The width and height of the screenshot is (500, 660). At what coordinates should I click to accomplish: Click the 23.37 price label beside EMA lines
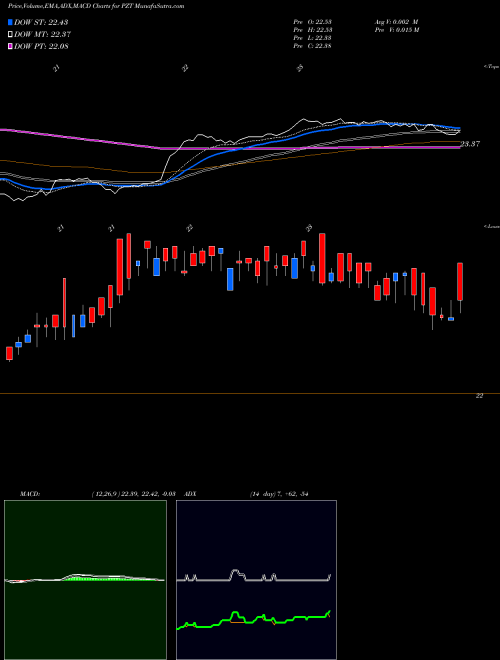[470, 144]
